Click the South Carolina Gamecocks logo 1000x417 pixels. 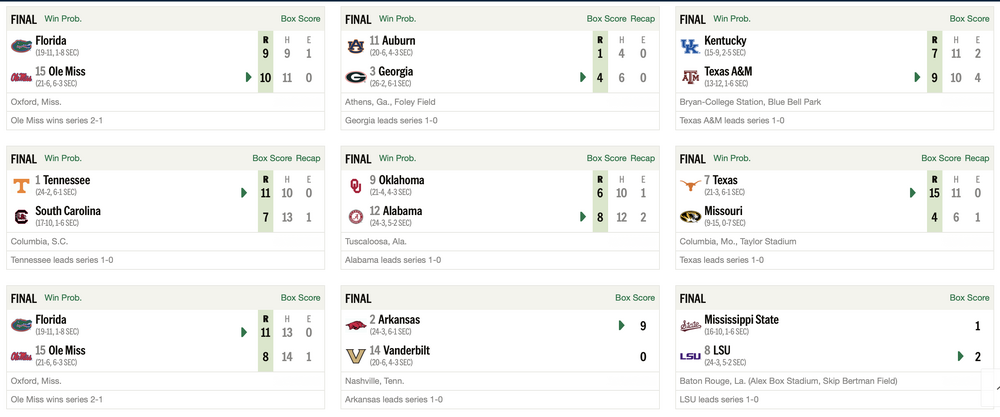click(x=20, y=216)
